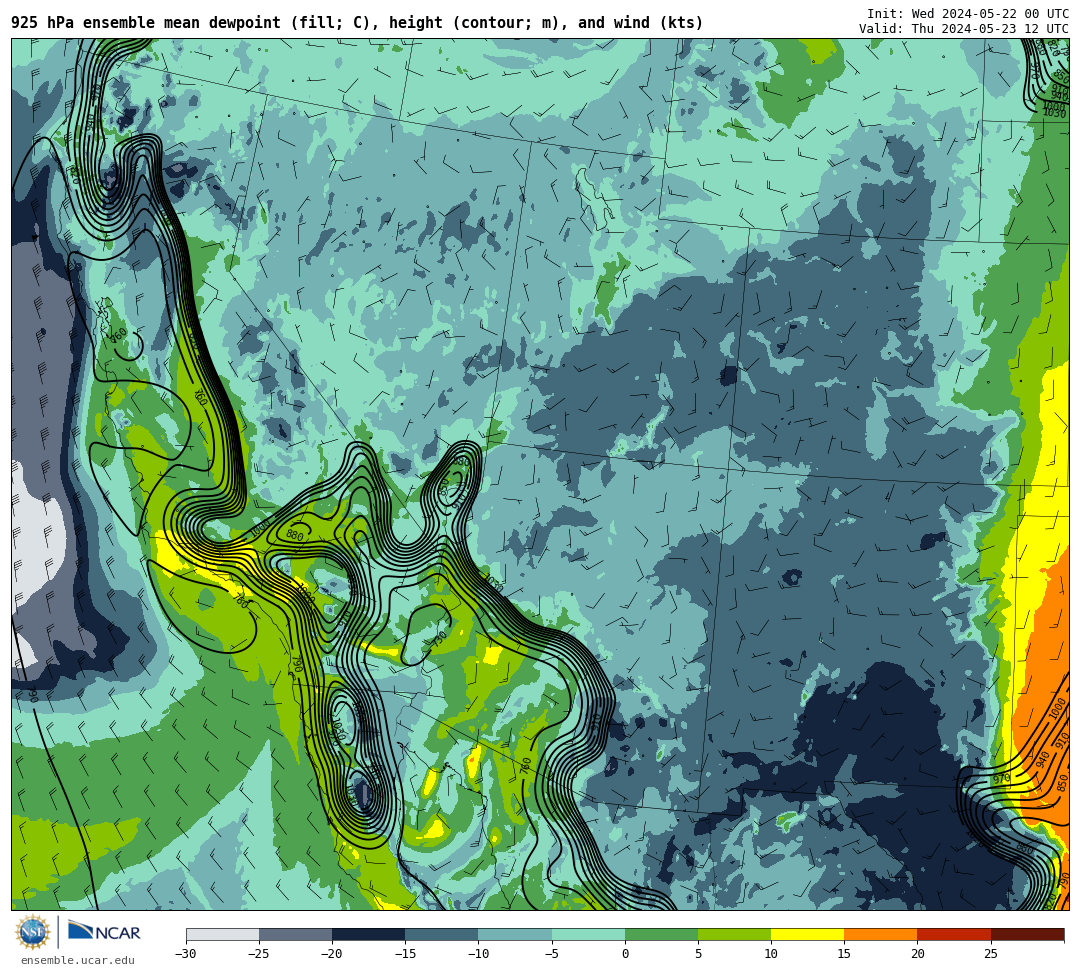The width and height of the screenshot is (1080, 973).
Task: Click the 25 colorbar tick label
Action: pos(990,954)
